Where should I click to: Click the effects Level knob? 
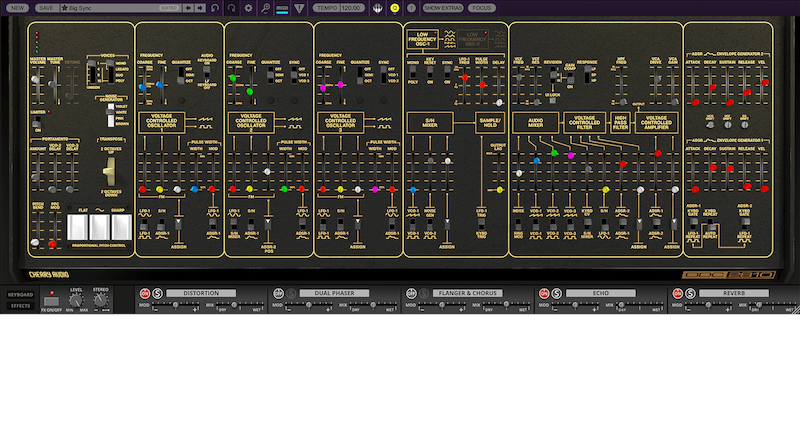coord(76,300)
